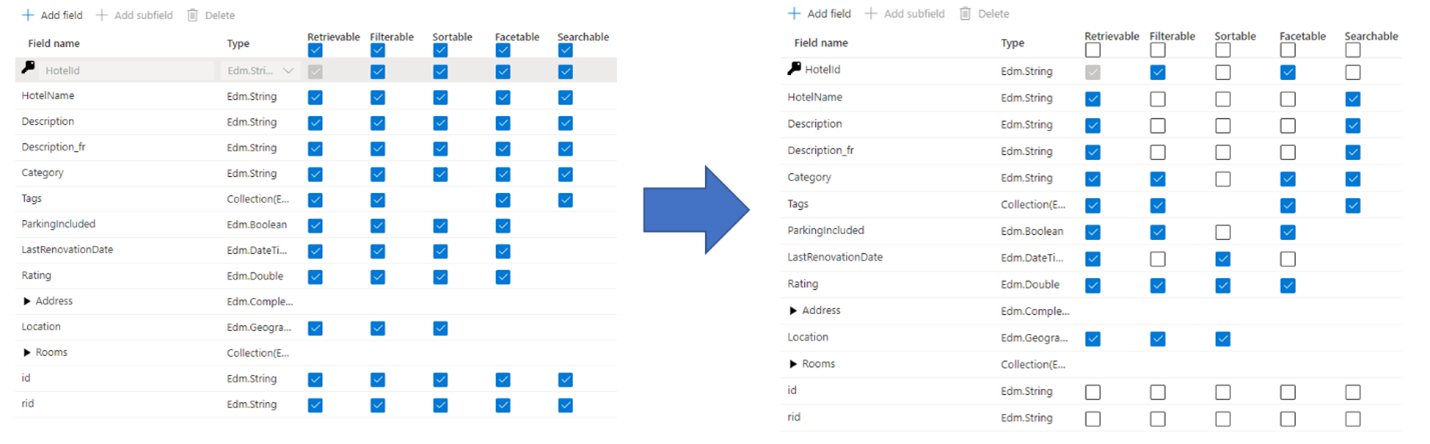Image resolution: width=1430 pixels, height=444 pixels.
Task: Click the trash Delete icon in right panel
Action: tap(965, 13)
